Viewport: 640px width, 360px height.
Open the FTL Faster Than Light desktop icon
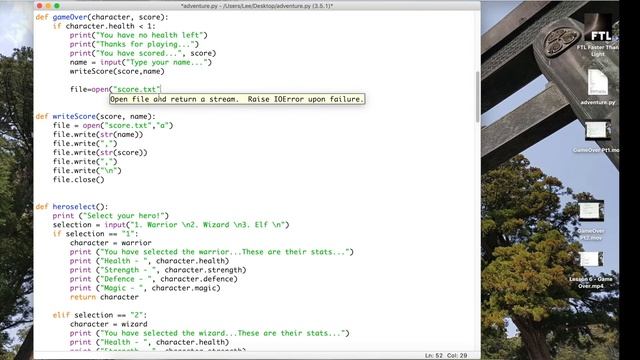[598, 28]
